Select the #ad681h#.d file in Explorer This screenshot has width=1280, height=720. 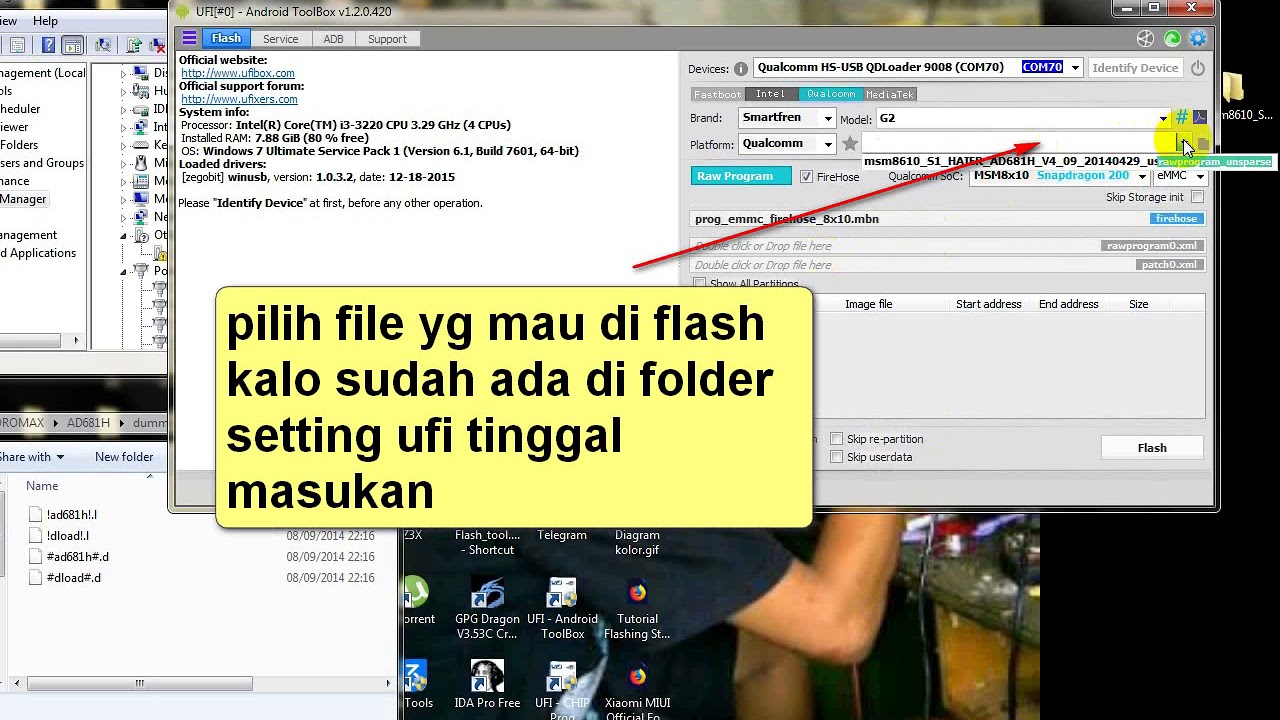click(x=77, y=557)
